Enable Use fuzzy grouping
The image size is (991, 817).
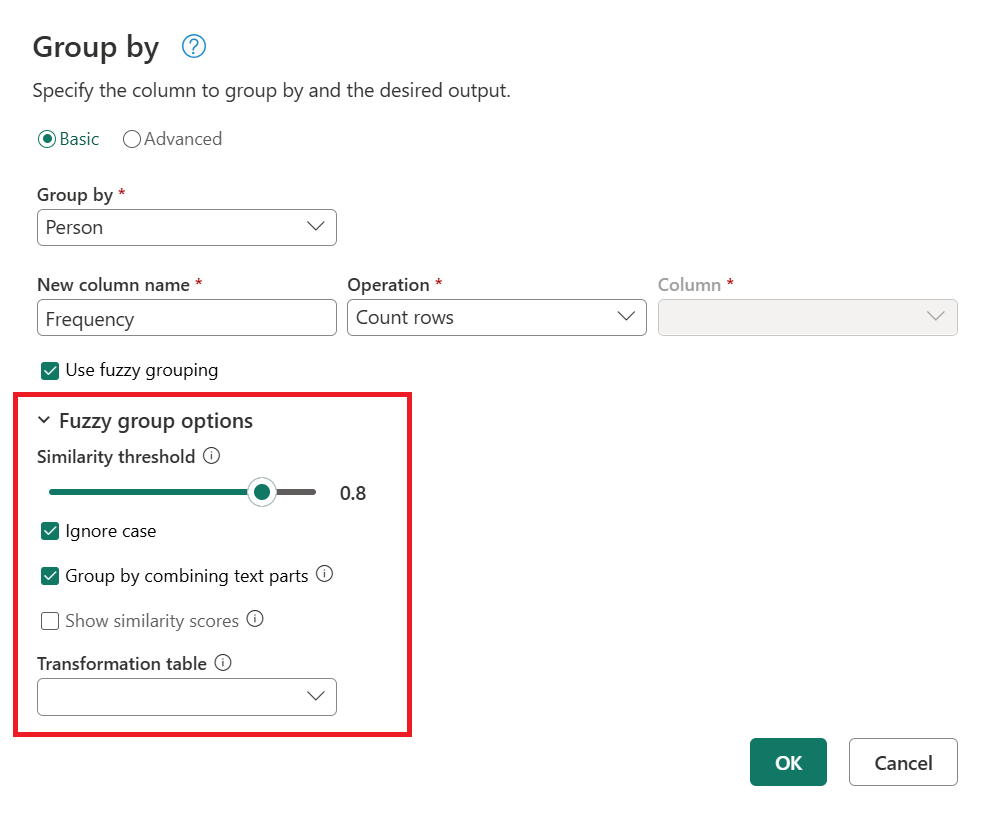(x=49, y=370)
